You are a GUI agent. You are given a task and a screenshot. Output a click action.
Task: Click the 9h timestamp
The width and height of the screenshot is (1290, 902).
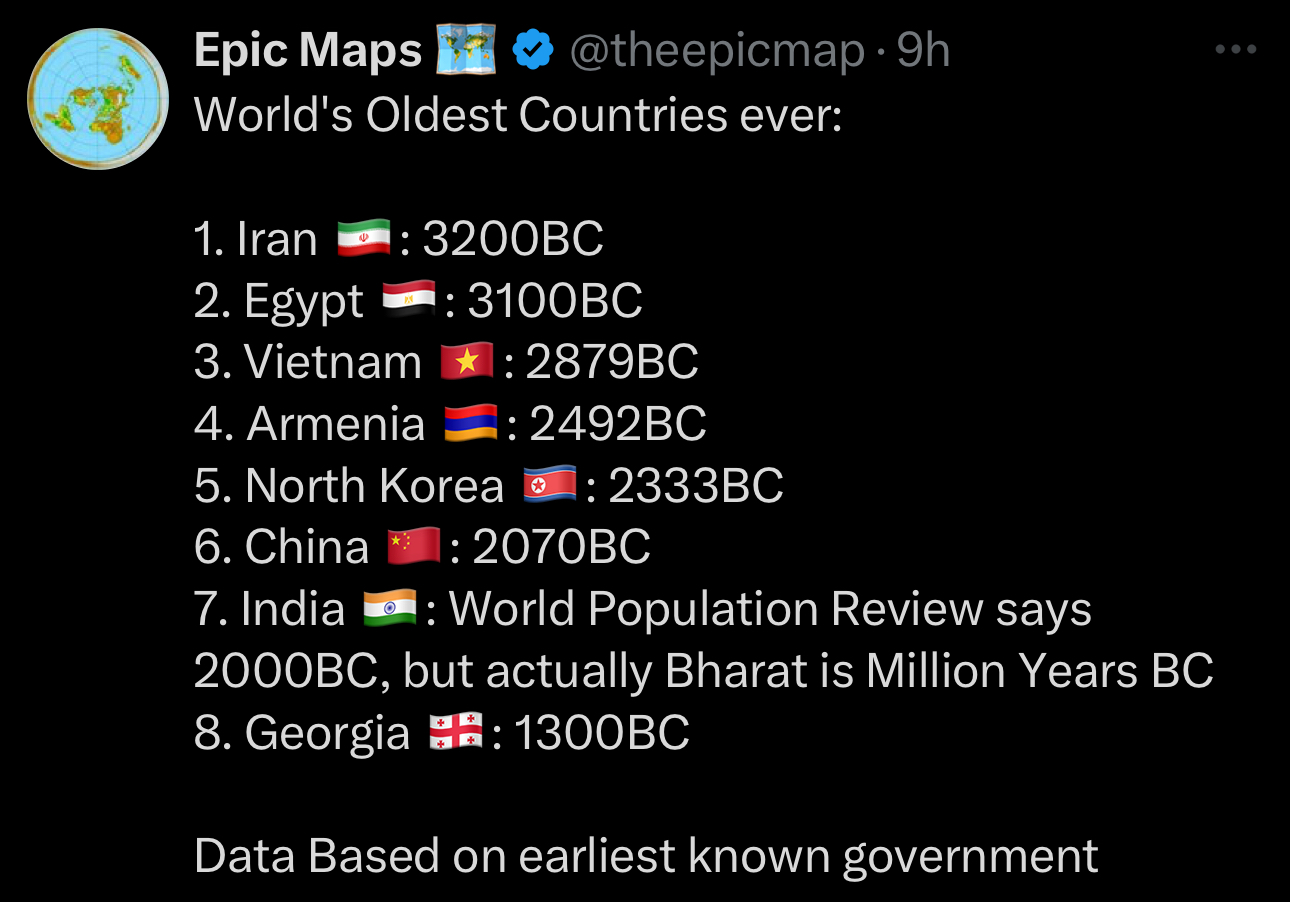pos(922,51)
